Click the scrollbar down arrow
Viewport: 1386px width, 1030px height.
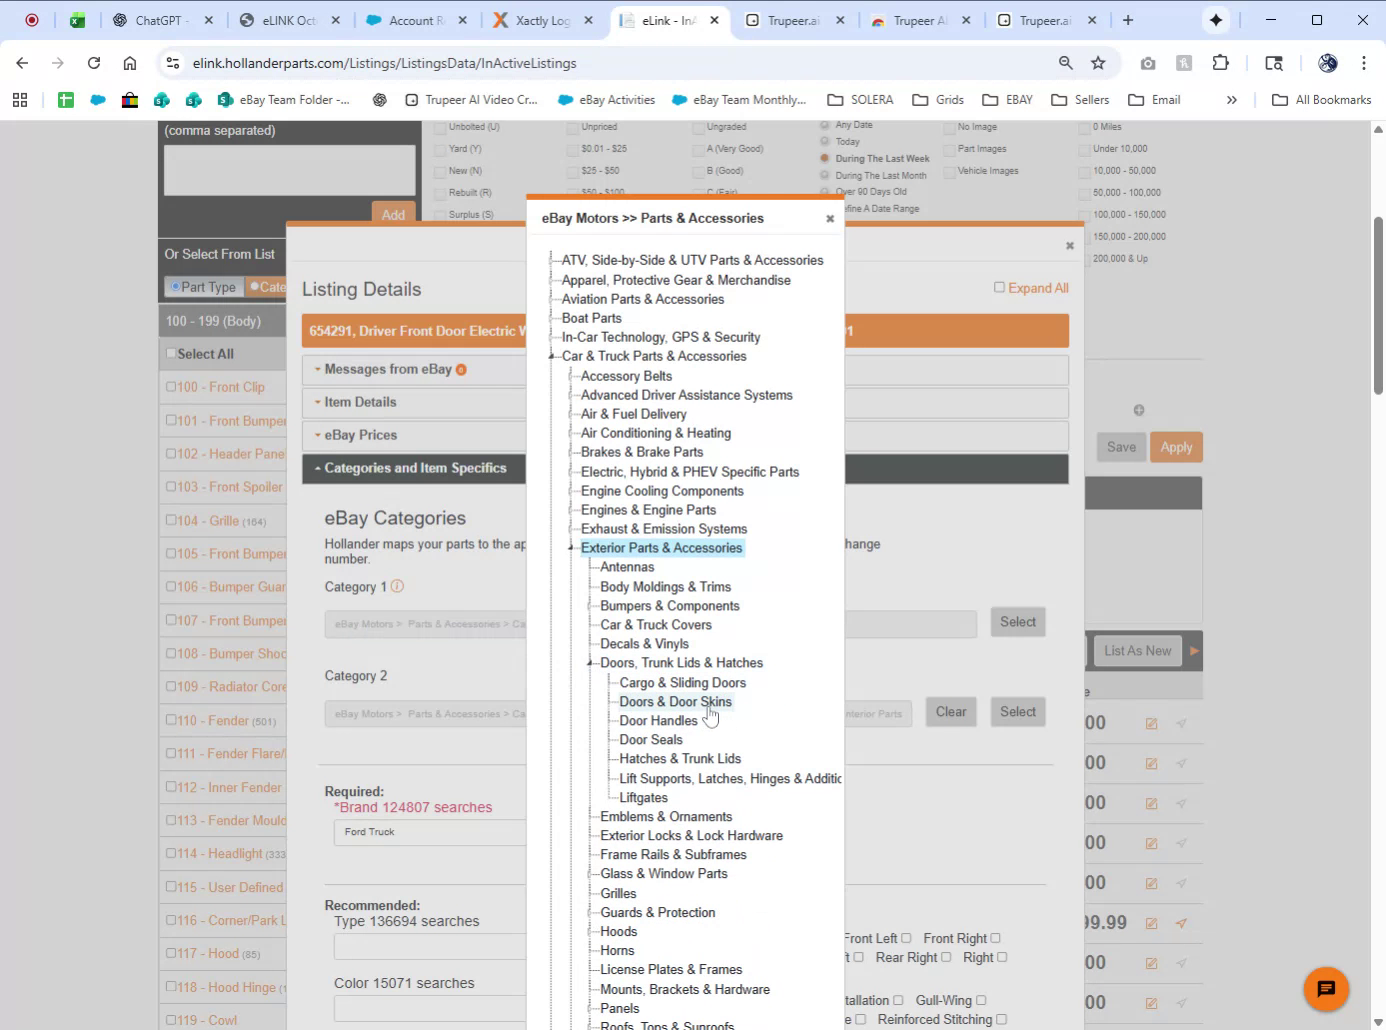click(x=1378, y=1020)
